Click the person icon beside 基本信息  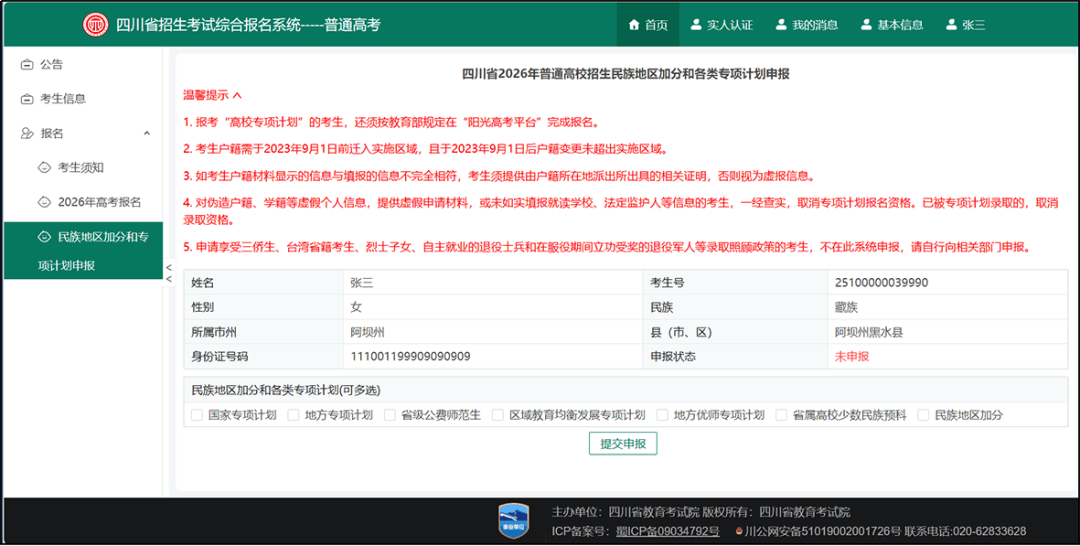point(866,25)
